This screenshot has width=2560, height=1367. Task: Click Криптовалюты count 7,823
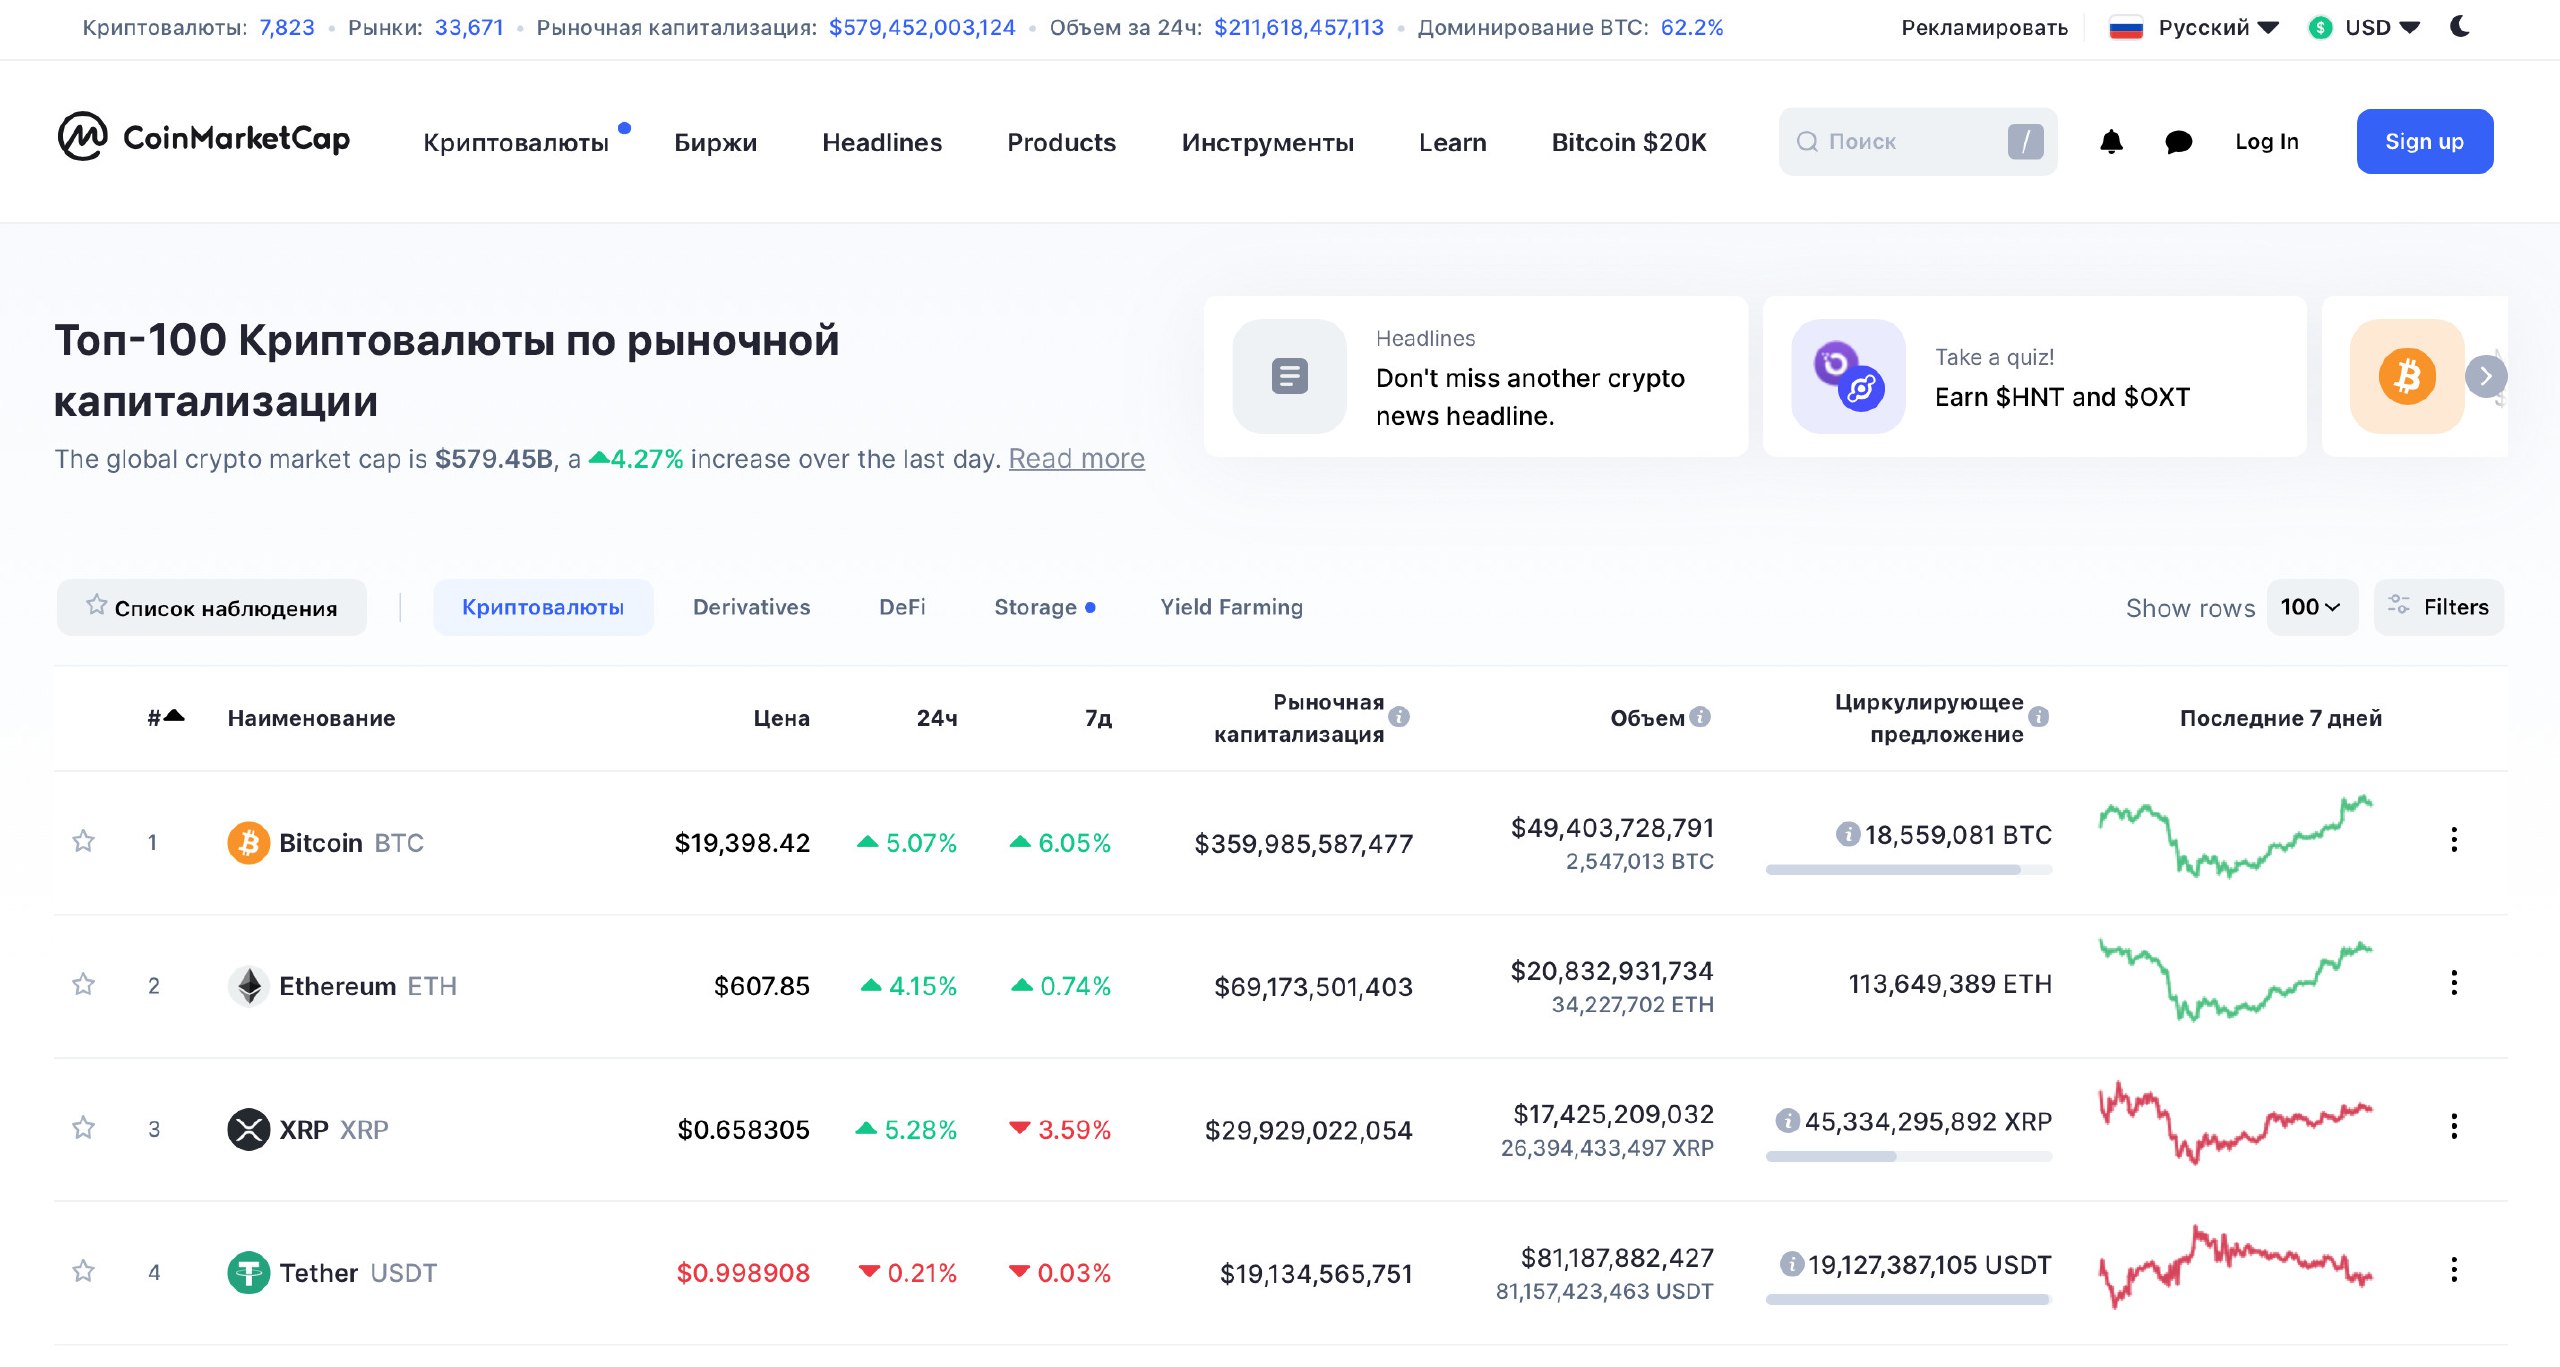[287, 27]
